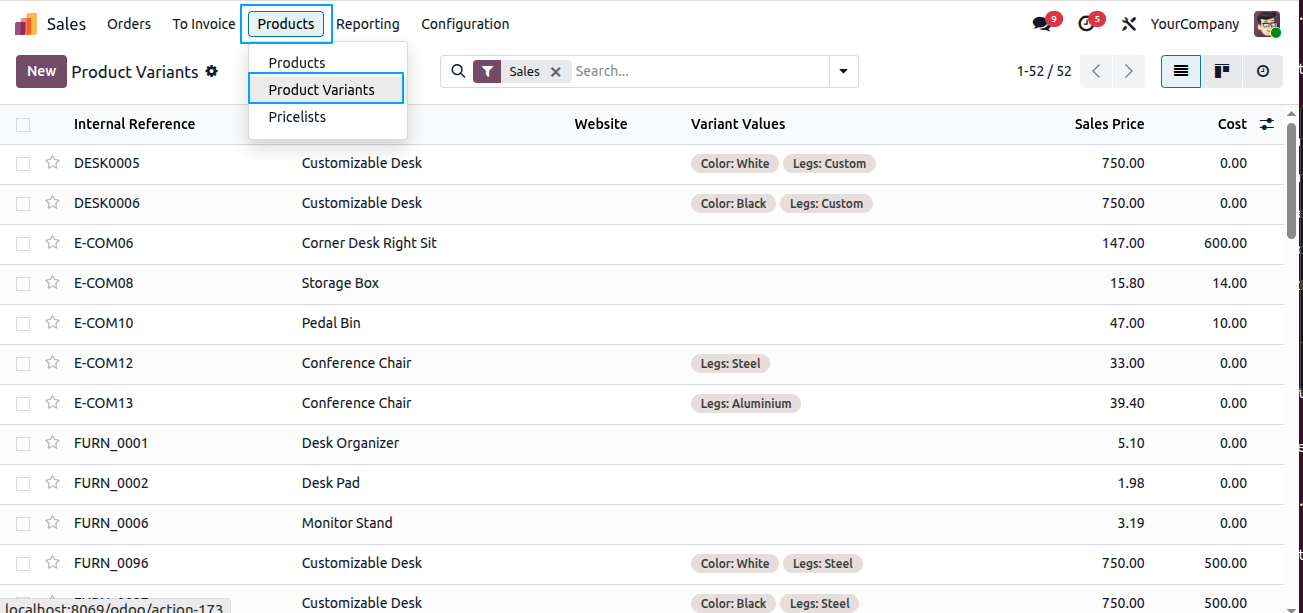Click the debug tools wrench icon

pyautogui.click(x=1129, y=24)
